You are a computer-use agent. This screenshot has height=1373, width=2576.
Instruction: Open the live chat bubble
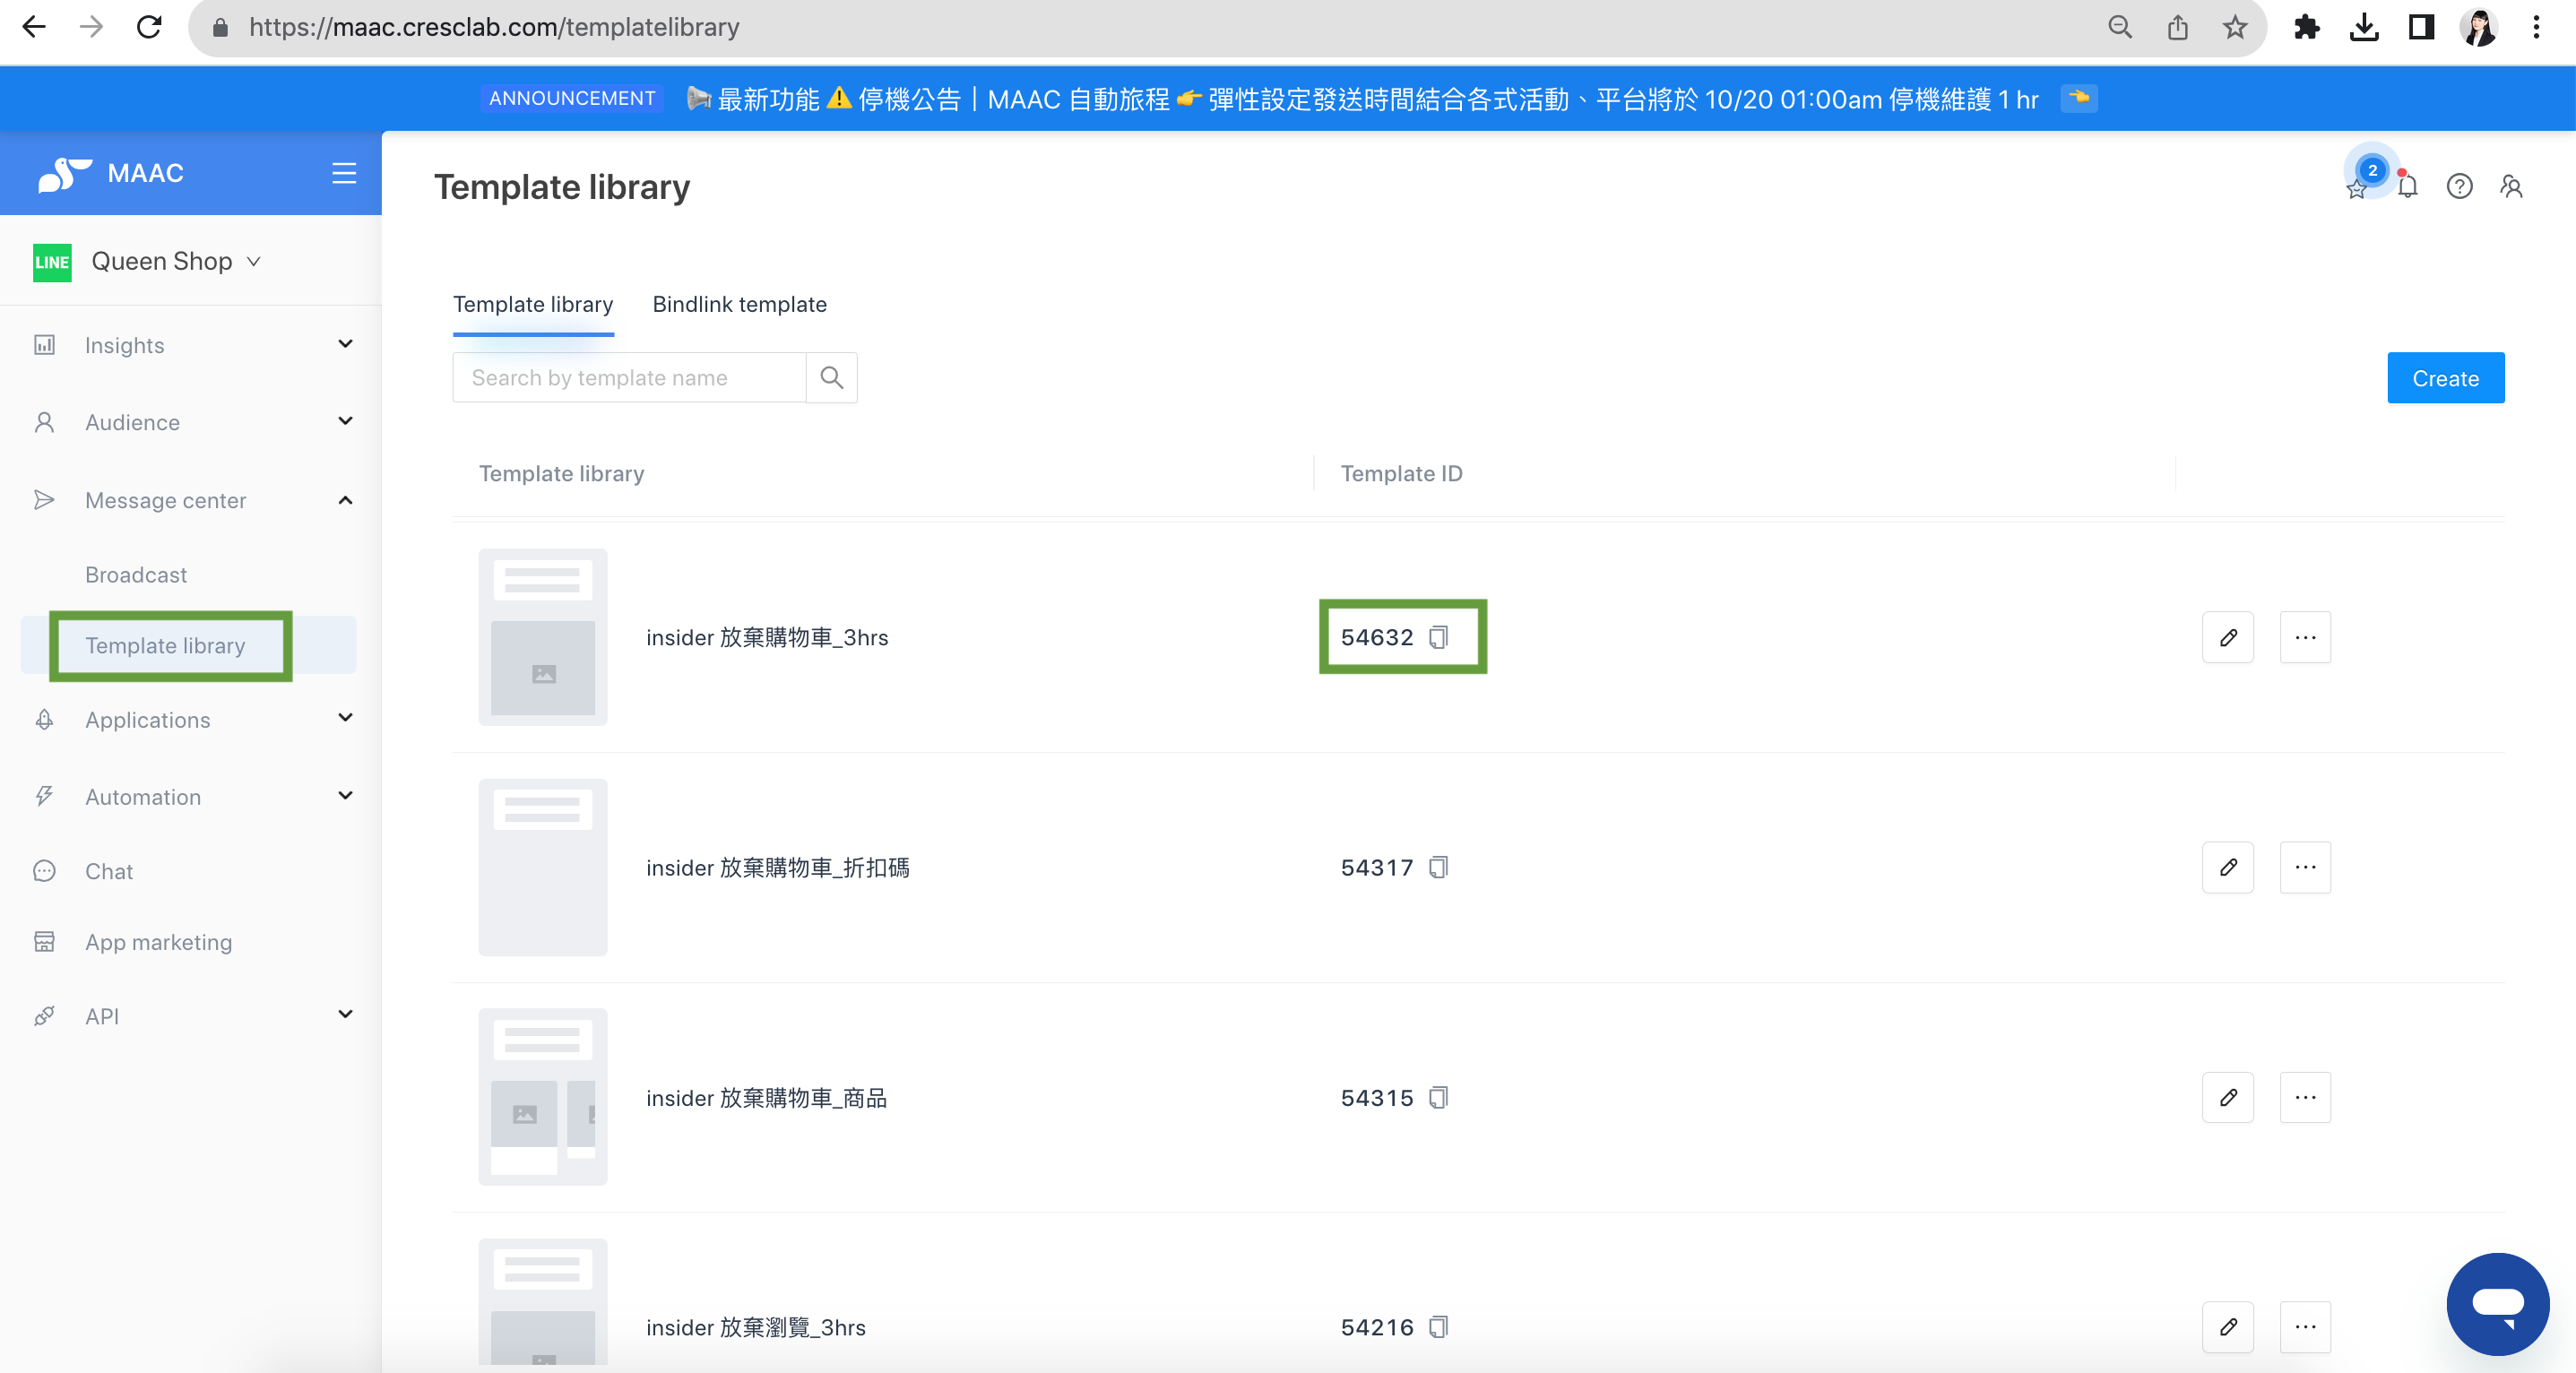tap(2497, 1303)
